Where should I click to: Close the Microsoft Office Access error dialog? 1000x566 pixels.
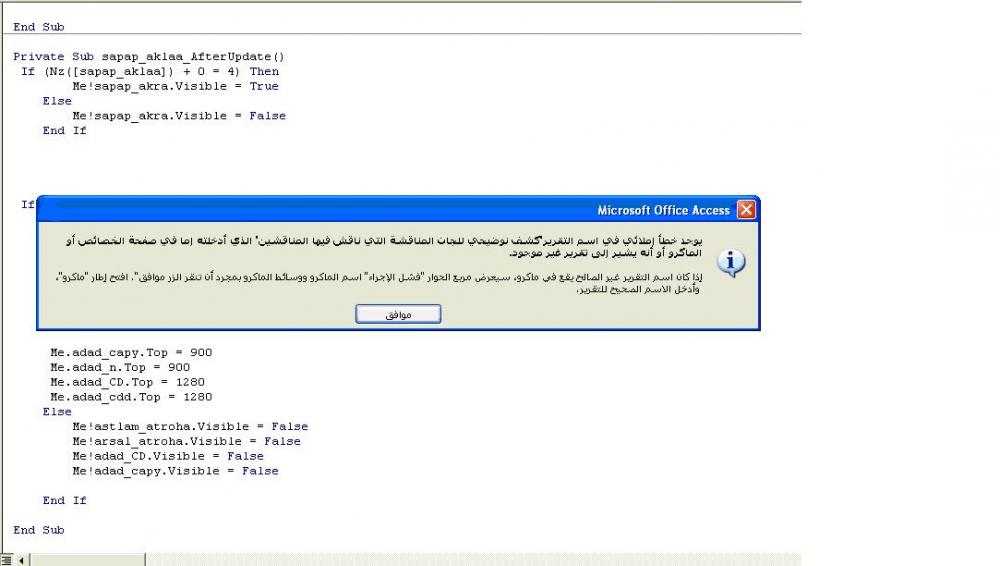(x=746, y=210)
